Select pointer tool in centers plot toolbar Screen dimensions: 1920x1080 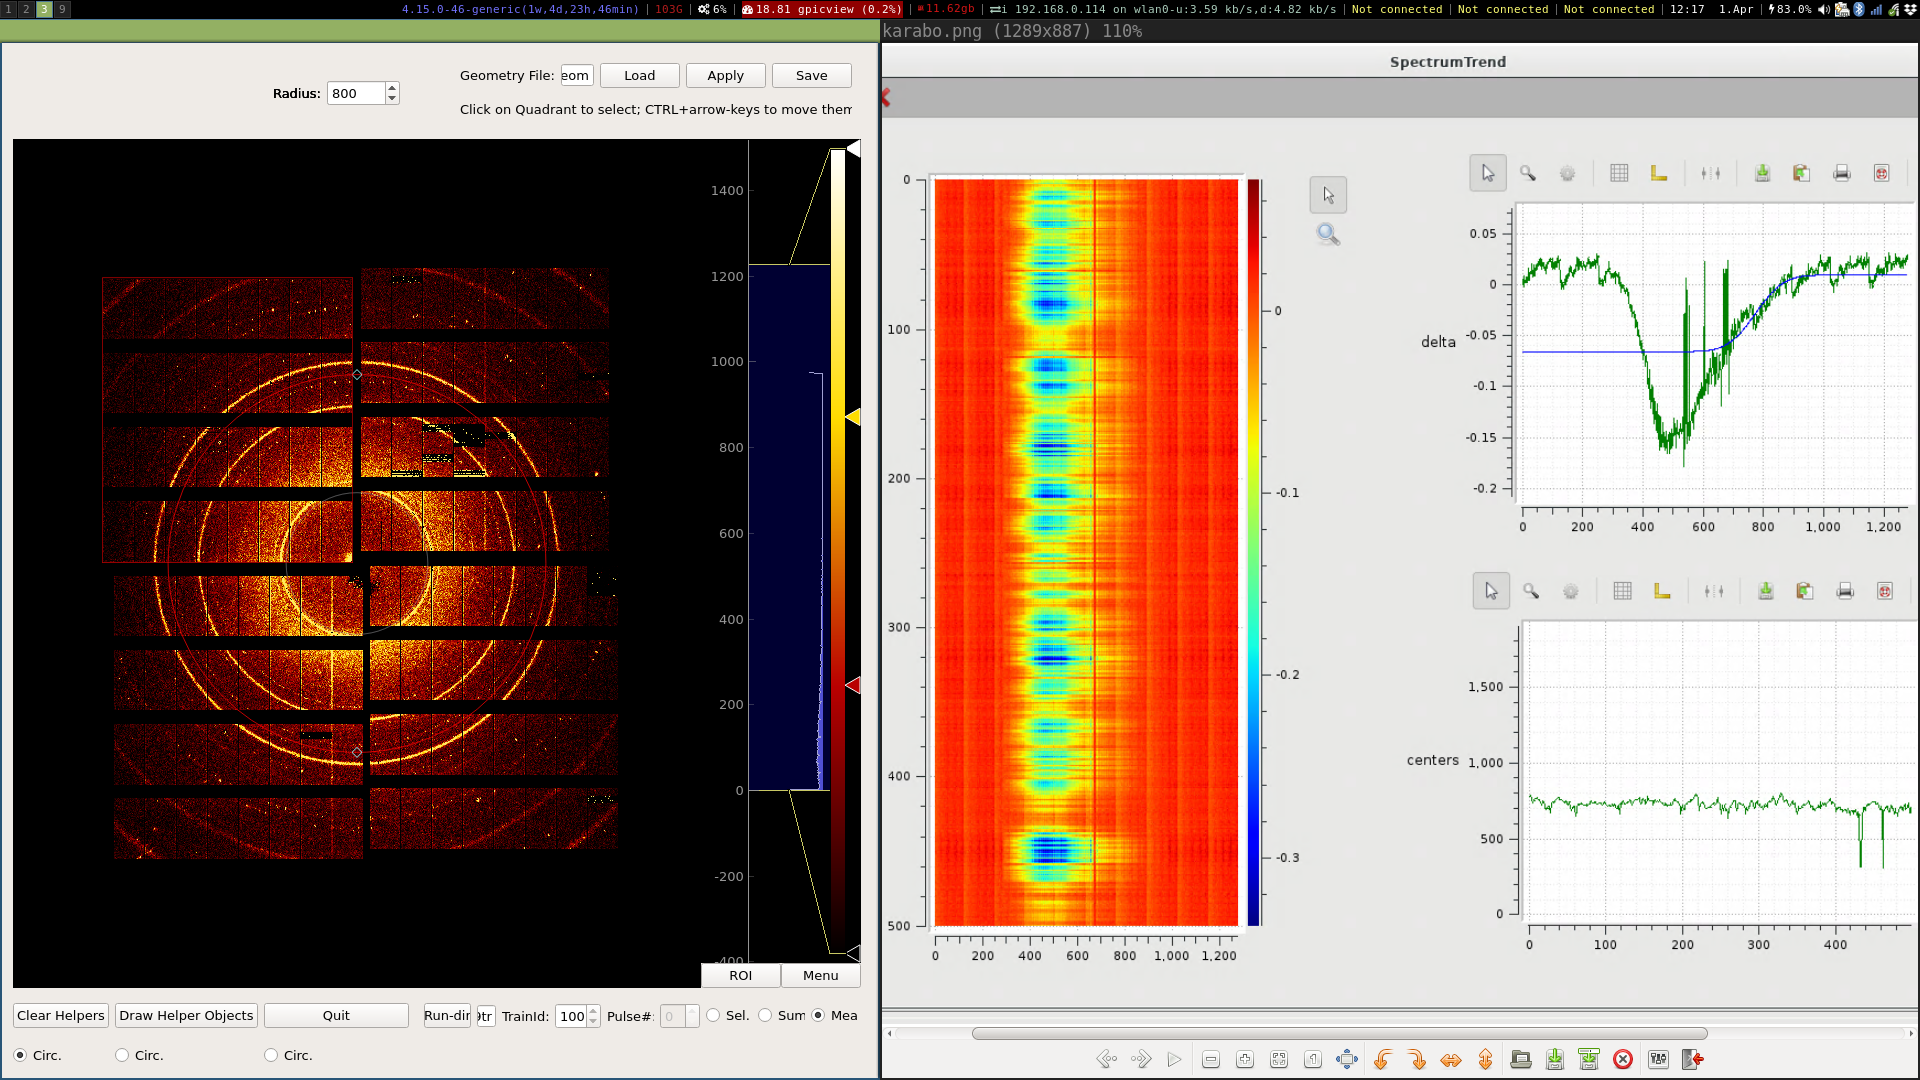pos(1491,591)
